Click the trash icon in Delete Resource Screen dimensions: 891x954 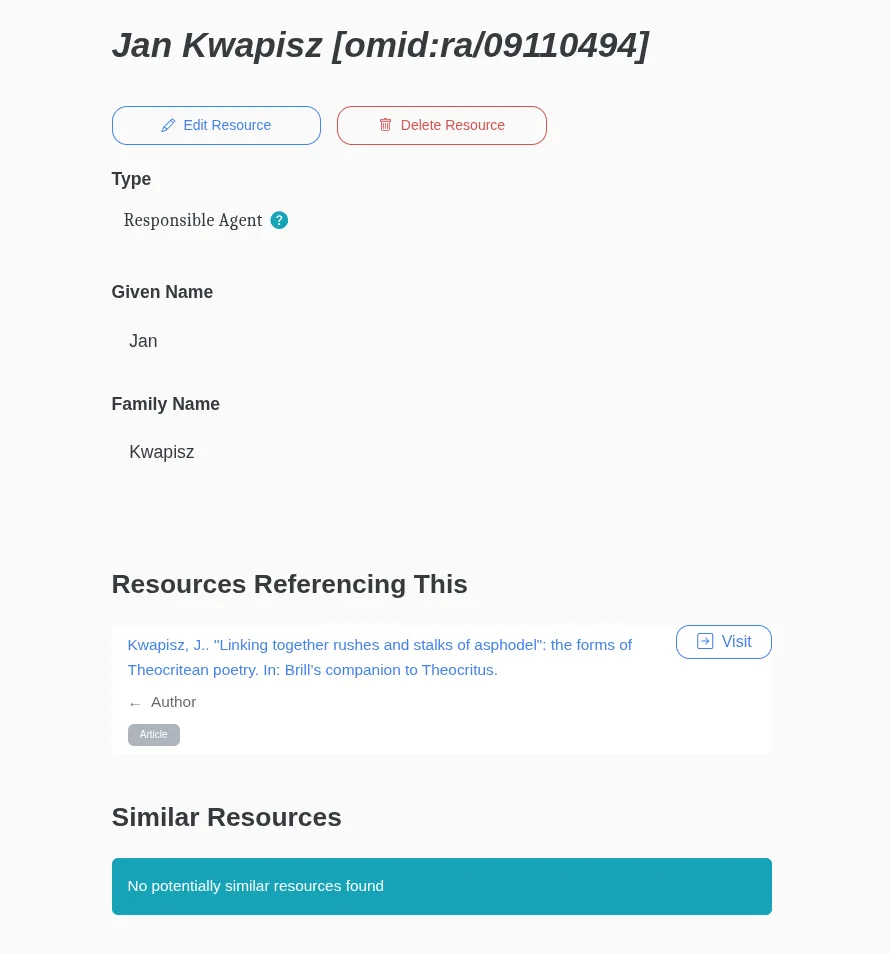(x=385, y=125)
